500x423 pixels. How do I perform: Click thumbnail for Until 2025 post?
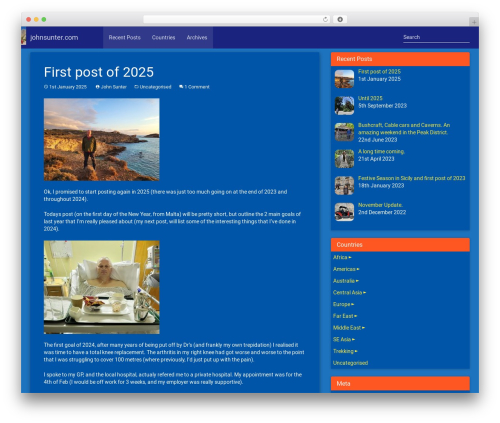click(x=344, y=106)
